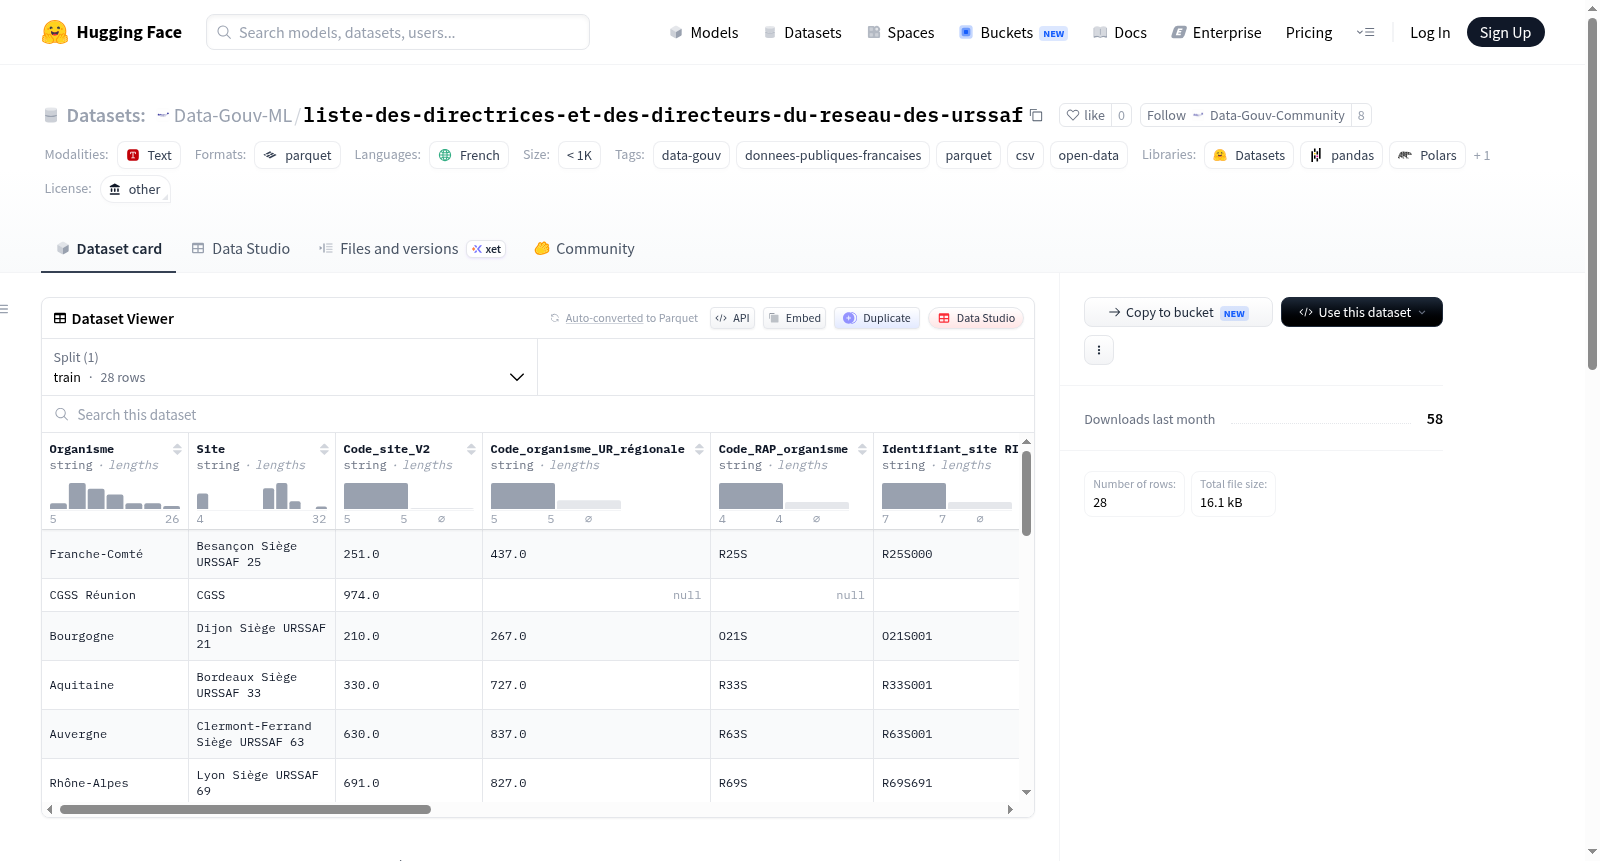Open Models page

704,33
